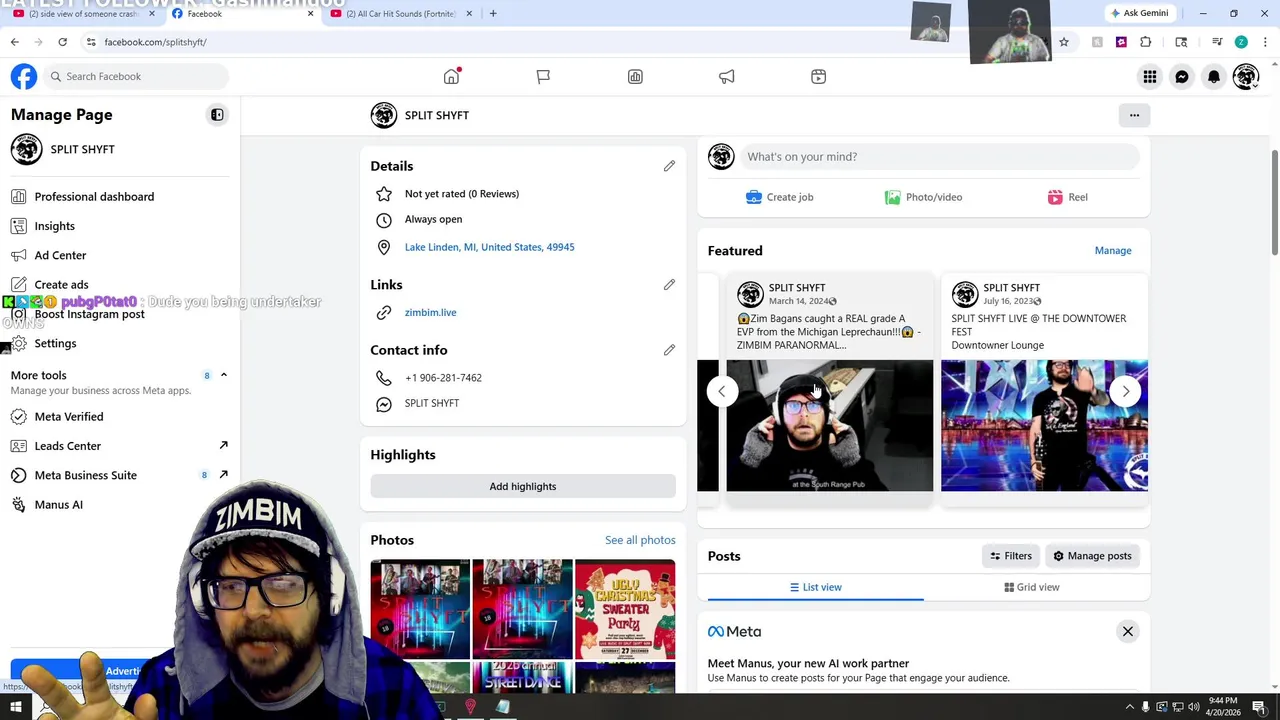Open the zimbim.live link
Screen dimensions: 1280x720
point(430,313)
